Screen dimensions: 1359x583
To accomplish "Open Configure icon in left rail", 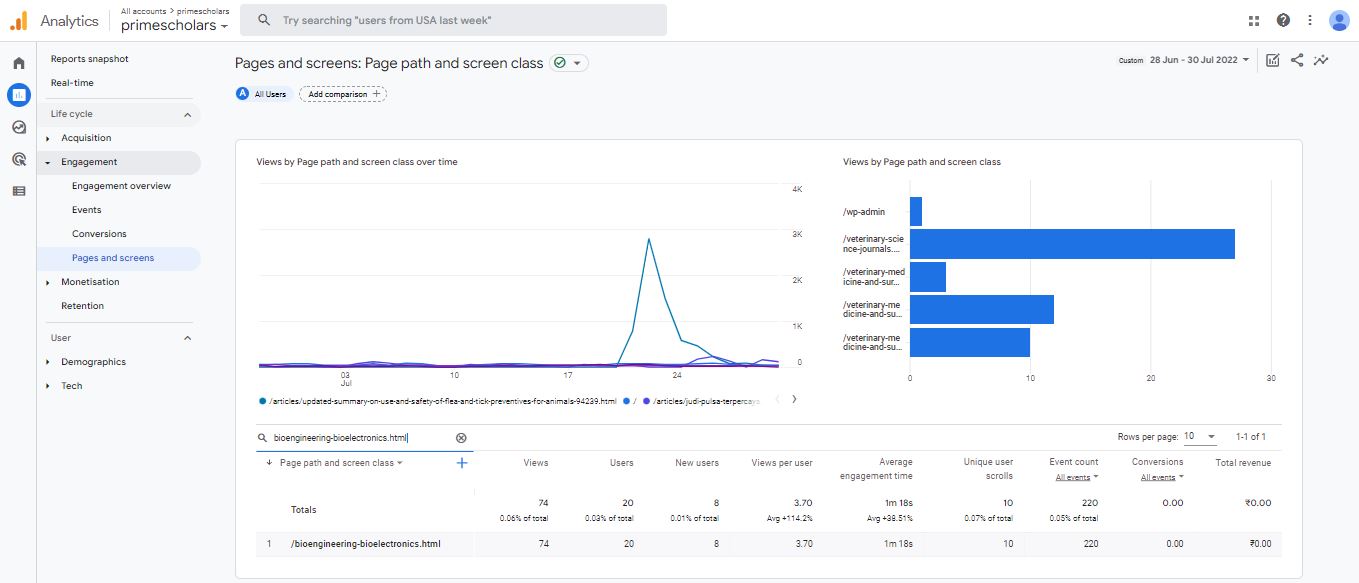I will pyautogui.click(x=19, y=191).
